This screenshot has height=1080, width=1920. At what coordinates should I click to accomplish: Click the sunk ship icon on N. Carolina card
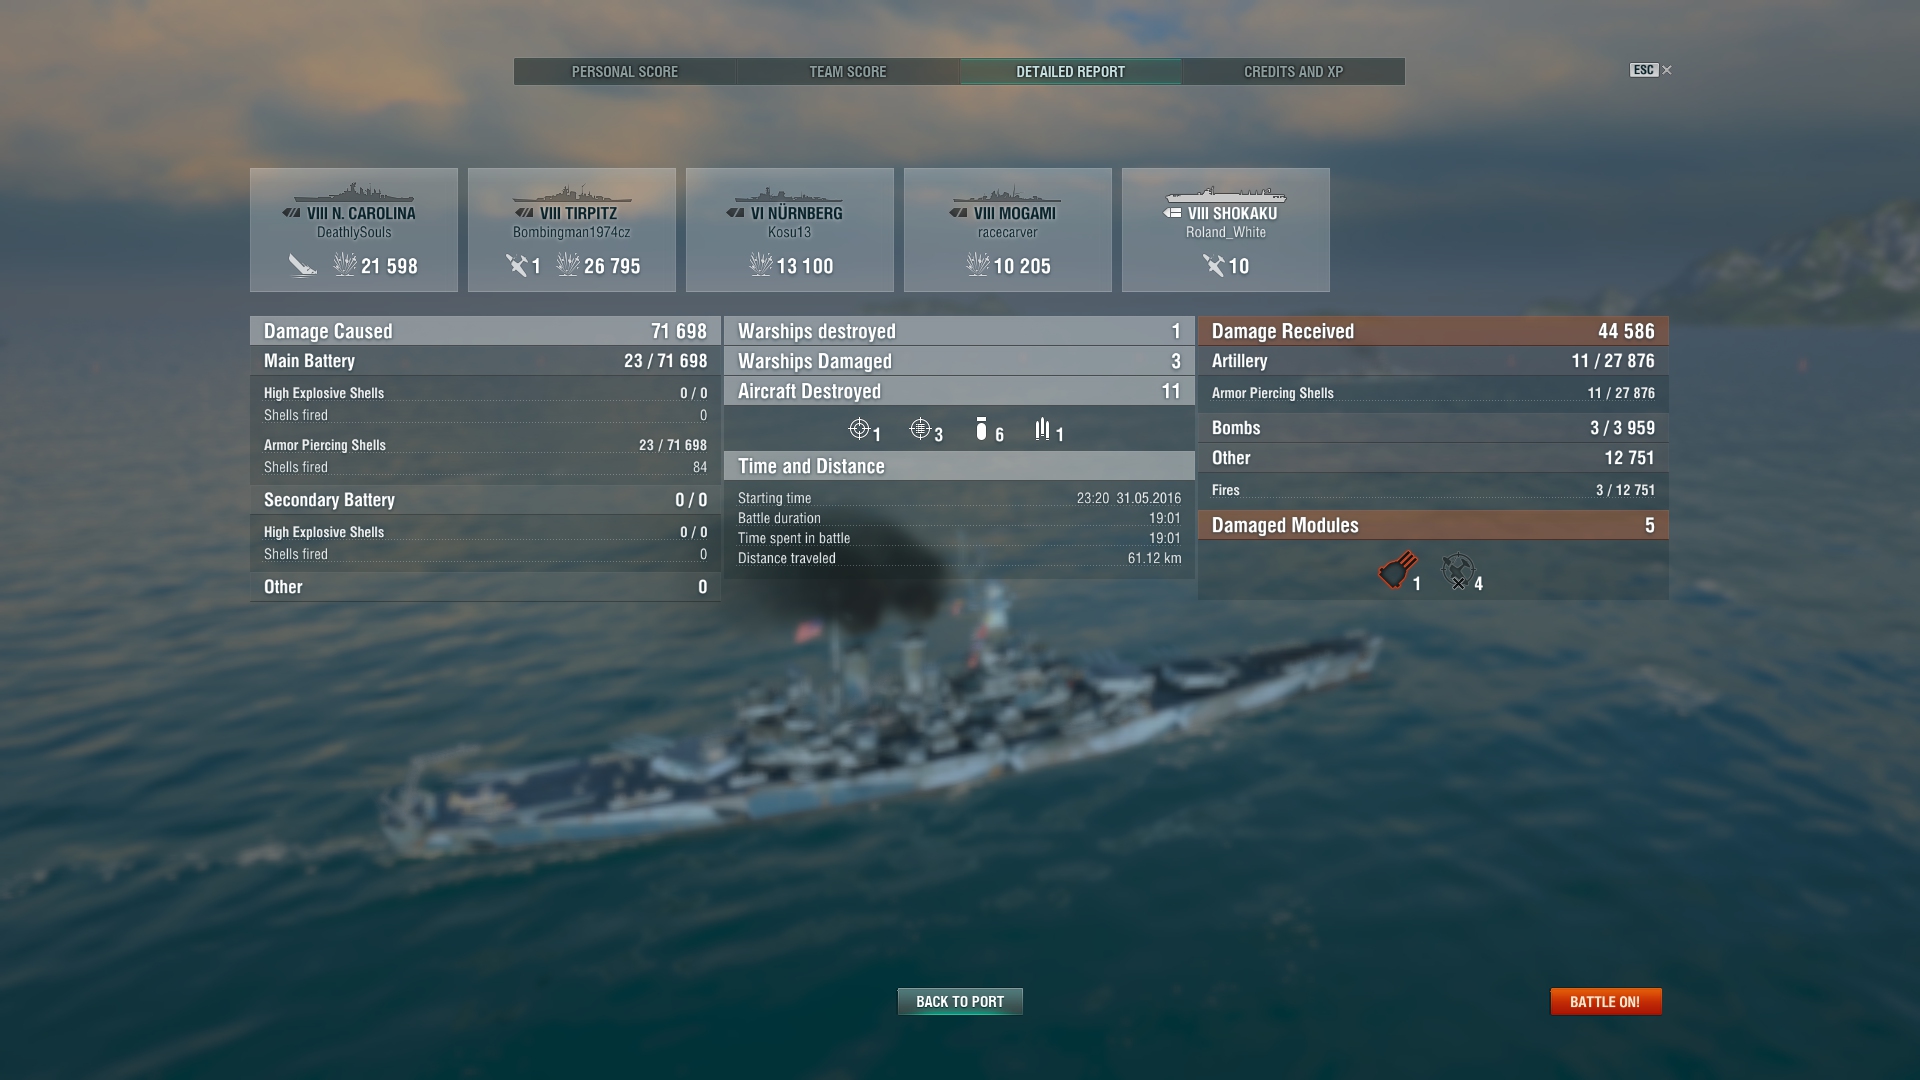click(x=302, y=266)
